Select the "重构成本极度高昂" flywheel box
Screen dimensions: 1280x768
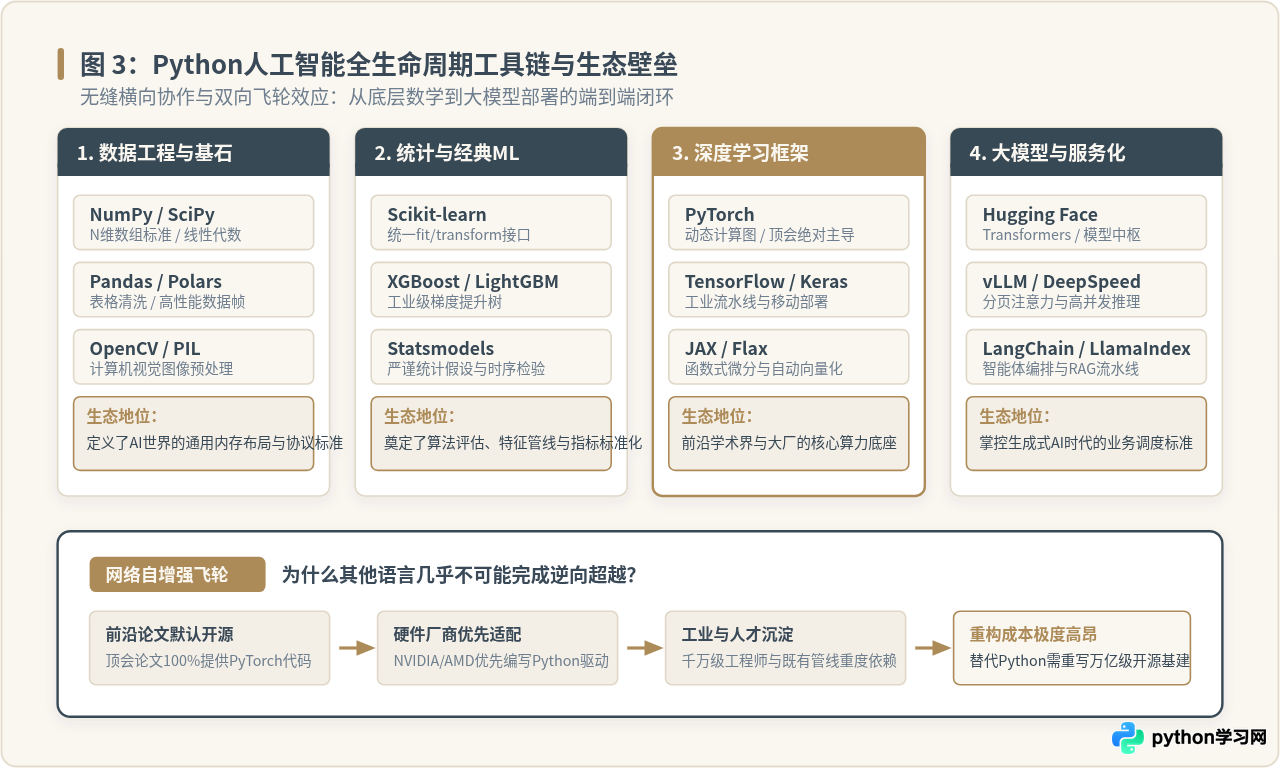pos(1072,648)
